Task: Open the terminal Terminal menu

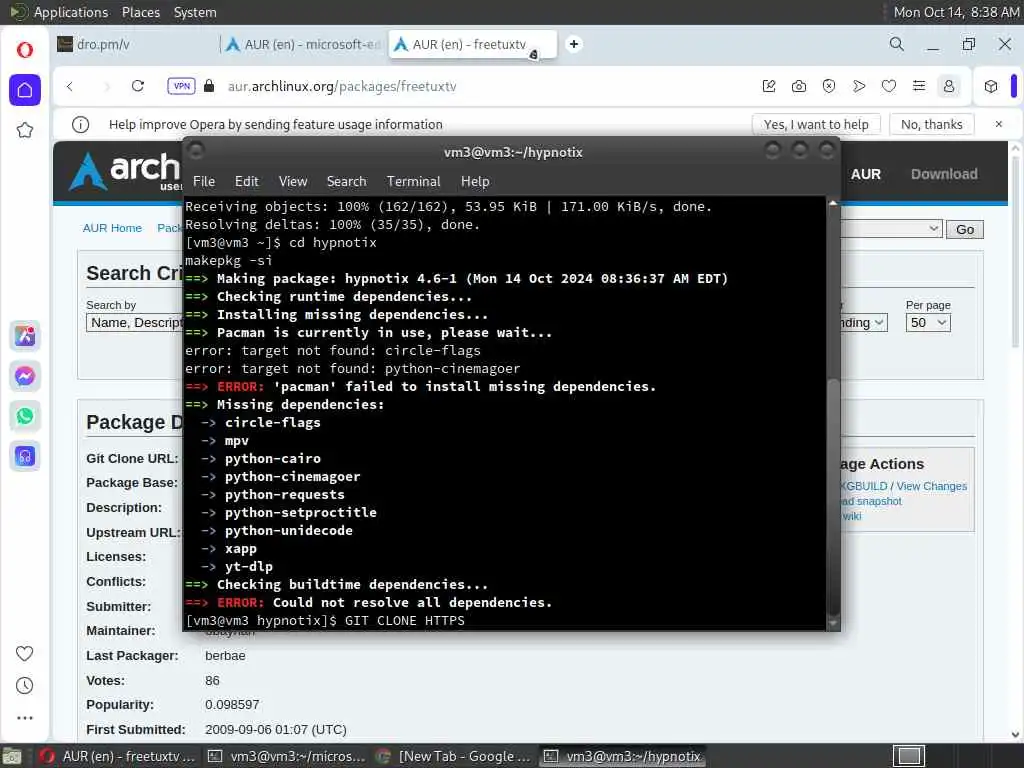Action: pyautogui.click(x=413, y=182)
